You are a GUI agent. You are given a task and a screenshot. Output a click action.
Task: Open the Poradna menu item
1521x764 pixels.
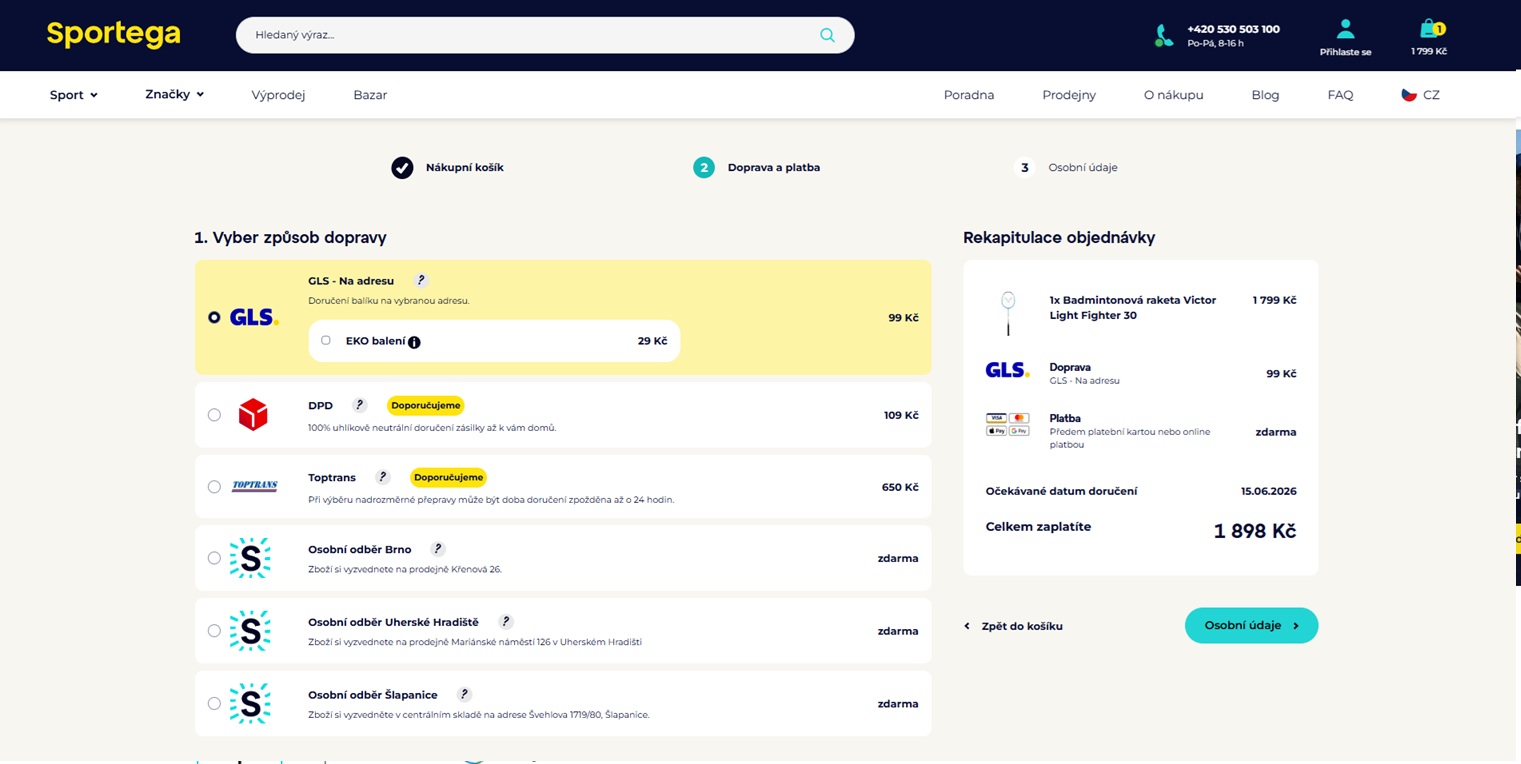click(969, 95)
